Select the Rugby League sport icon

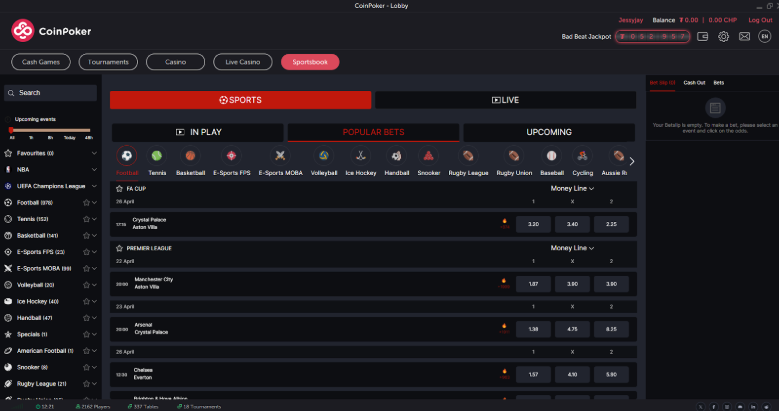click(x=468, y=156)
